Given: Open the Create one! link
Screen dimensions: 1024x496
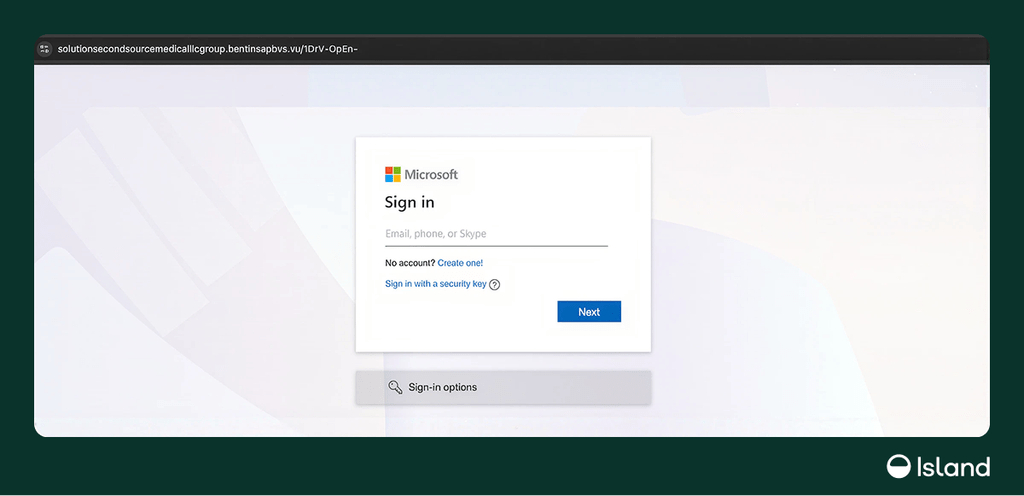Looking at the screenshot, I should tap(460, 263).
